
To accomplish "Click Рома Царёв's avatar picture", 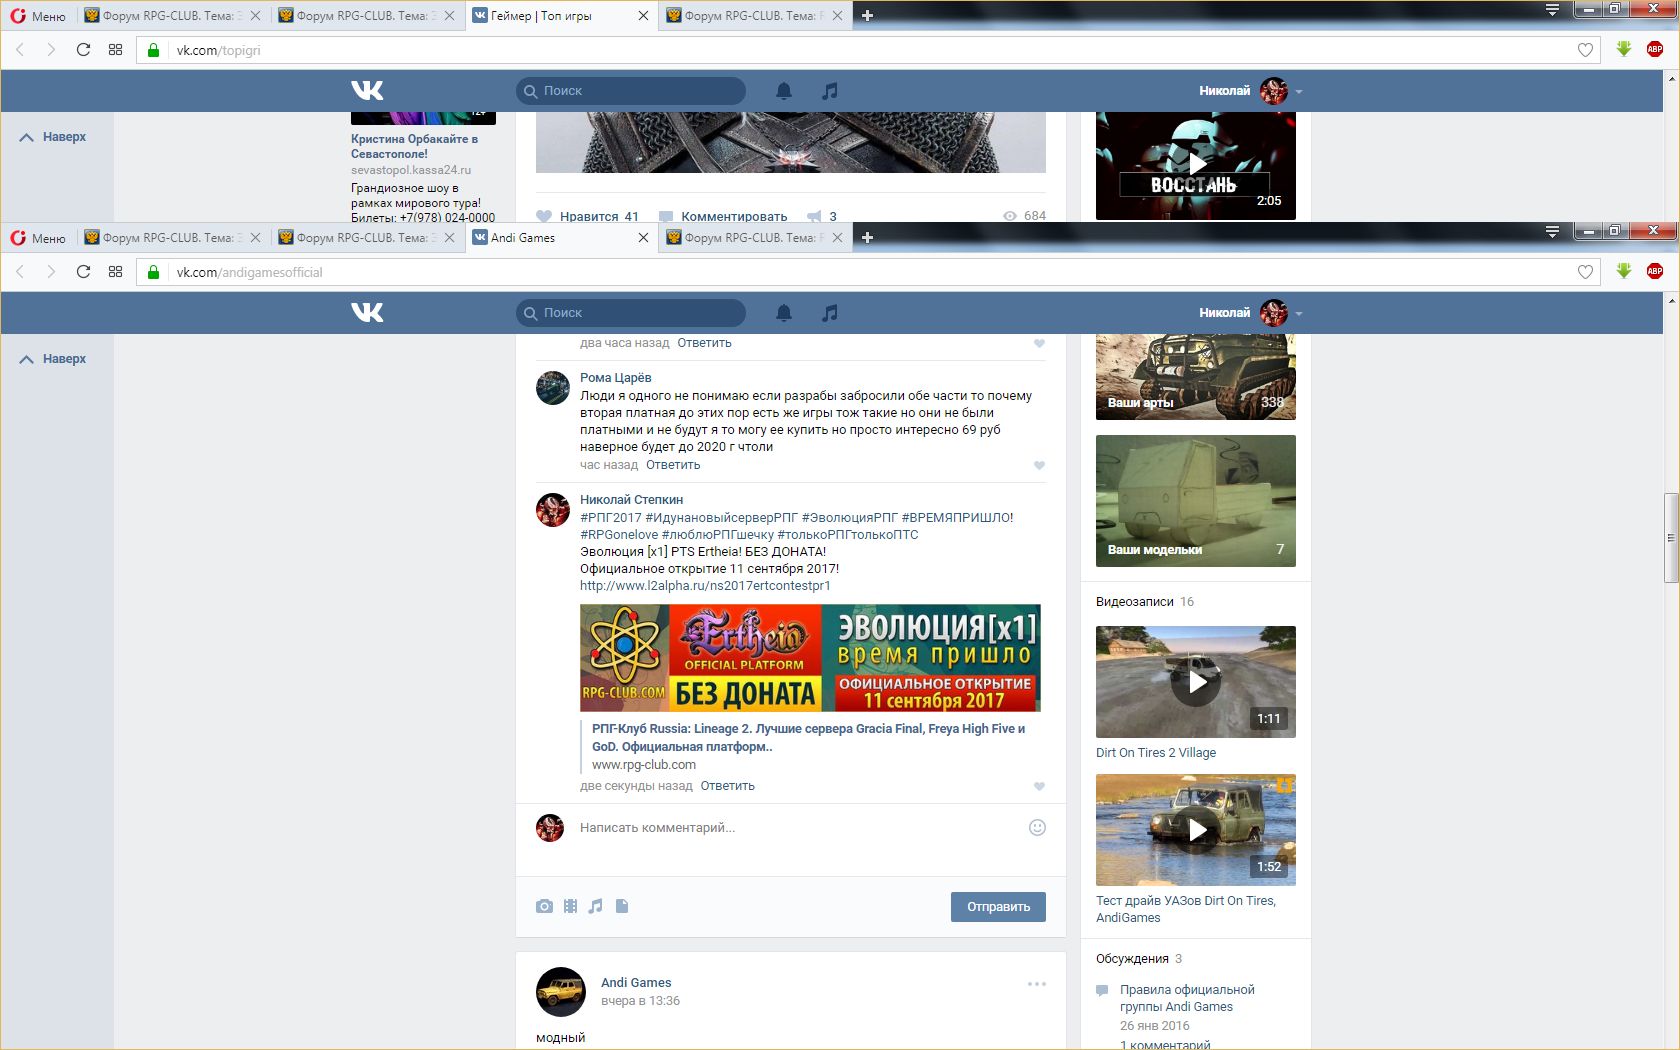I will click(x=553, y=388).
